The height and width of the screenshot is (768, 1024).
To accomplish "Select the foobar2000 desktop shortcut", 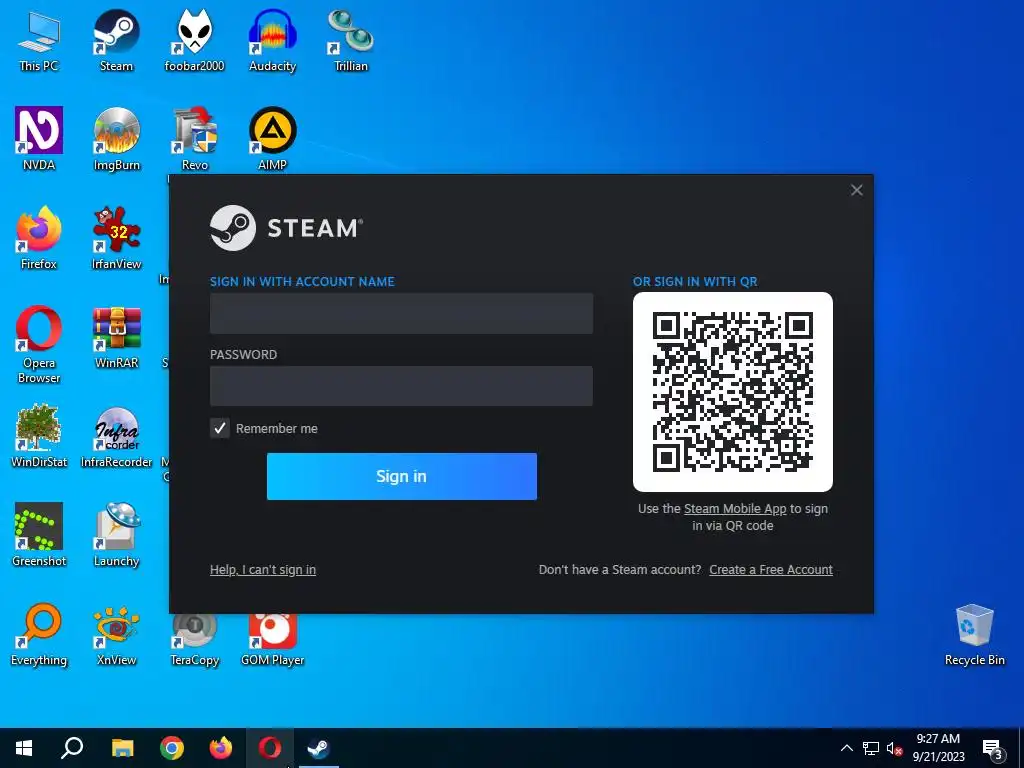I will coord(194,40).
